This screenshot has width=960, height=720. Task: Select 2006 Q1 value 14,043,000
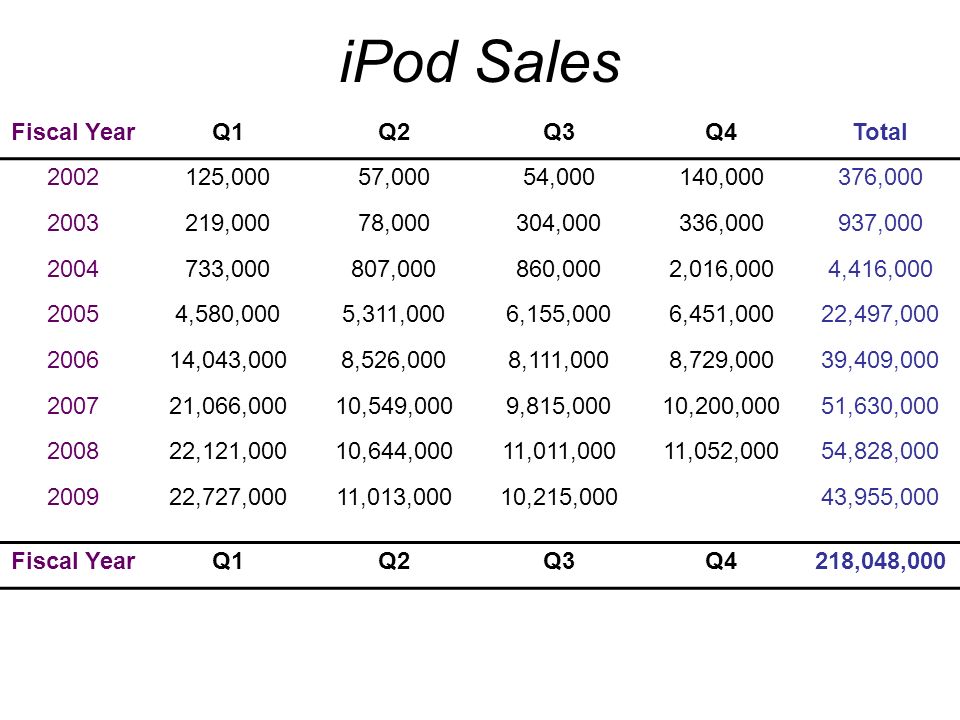(x=228, y=360)
